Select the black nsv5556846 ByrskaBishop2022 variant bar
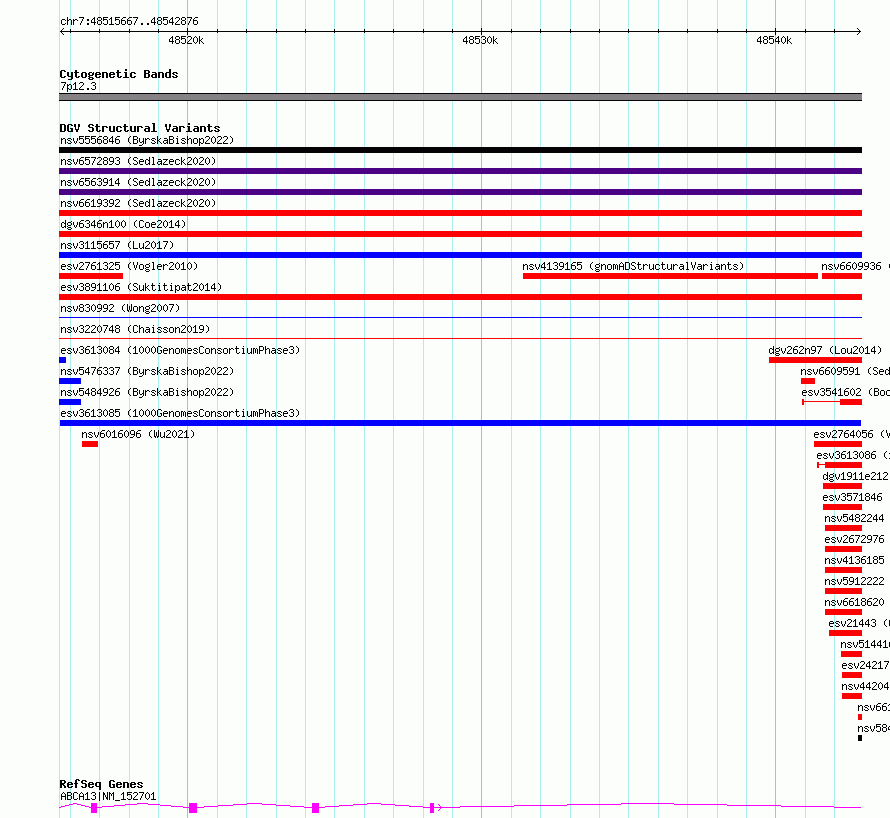 [460, 150]
